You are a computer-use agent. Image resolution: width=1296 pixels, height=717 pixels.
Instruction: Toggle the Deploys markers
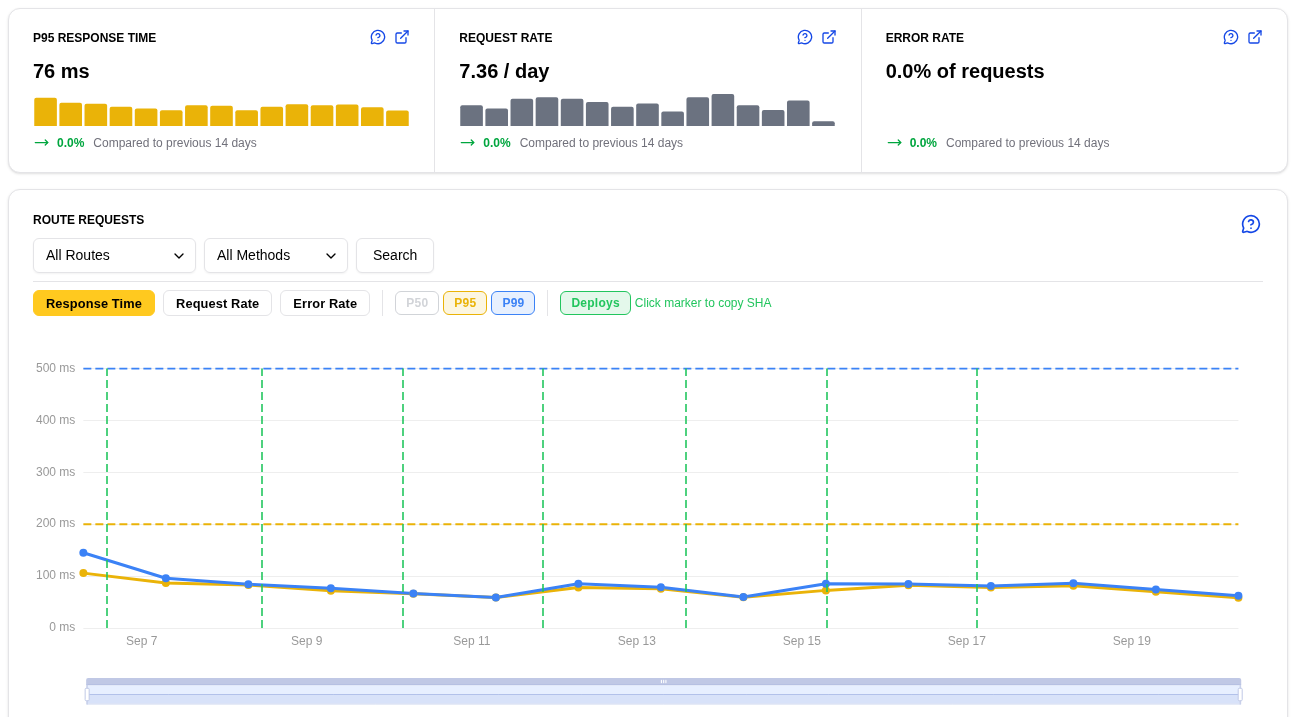point(595,303)
